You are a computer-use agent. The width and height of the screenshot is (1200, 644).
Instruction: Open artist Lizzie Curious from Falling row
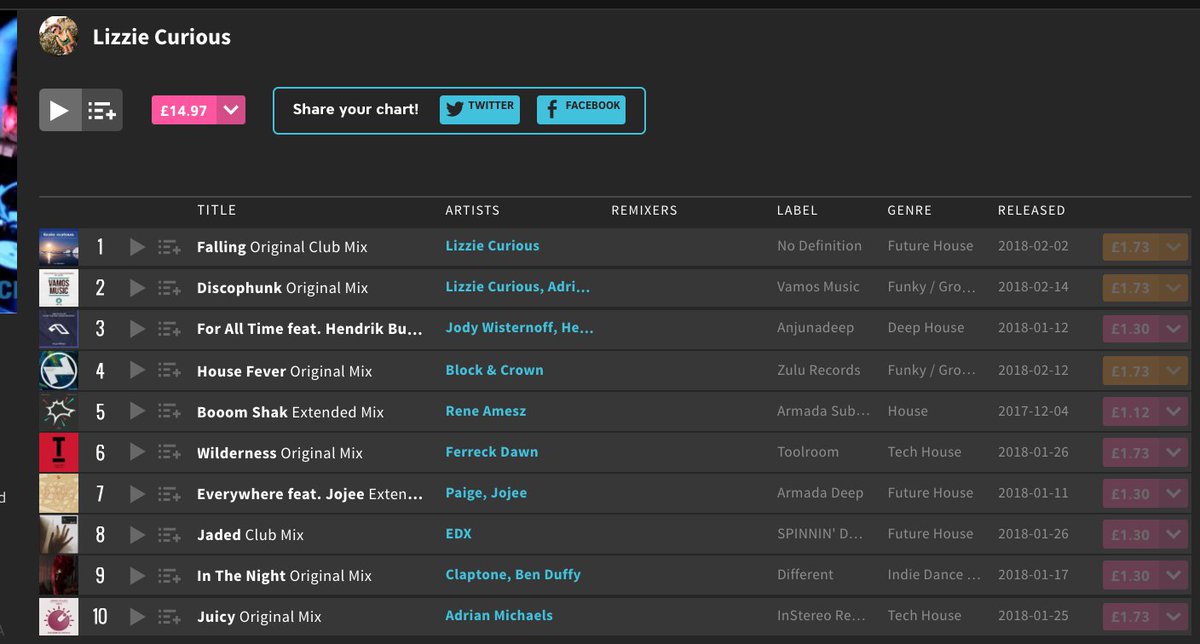(492, 246)
